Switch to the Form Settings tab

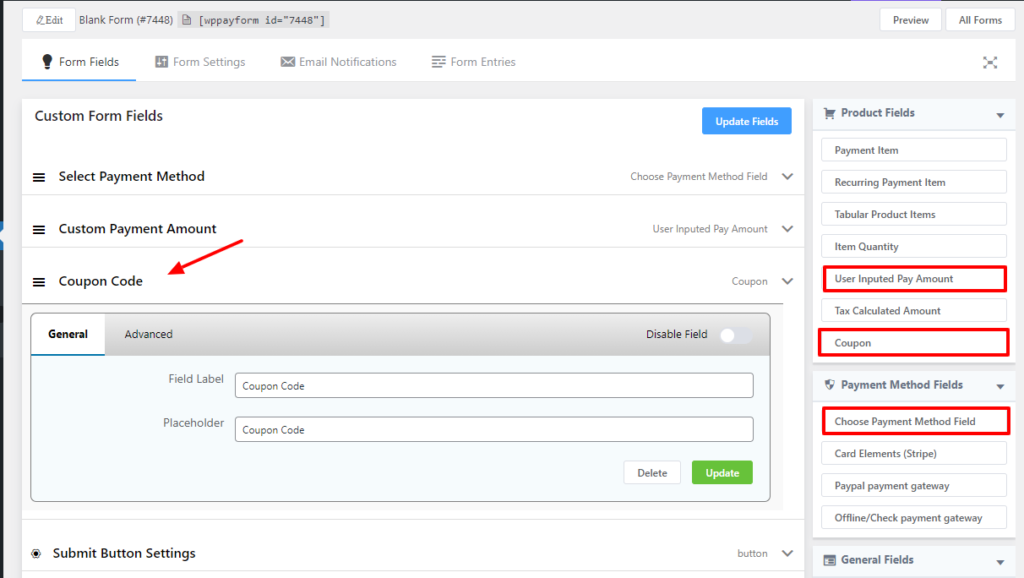[200, 62]
